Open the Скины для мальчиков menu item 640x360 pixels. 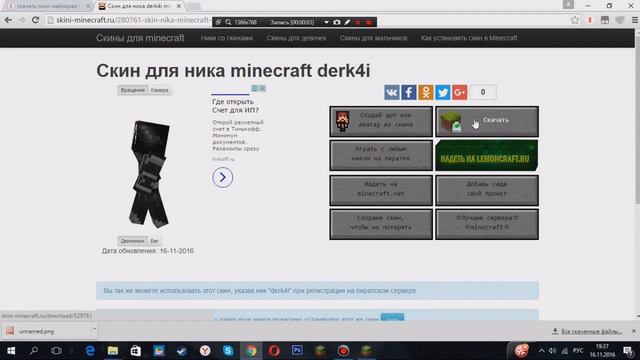(373, 38)
